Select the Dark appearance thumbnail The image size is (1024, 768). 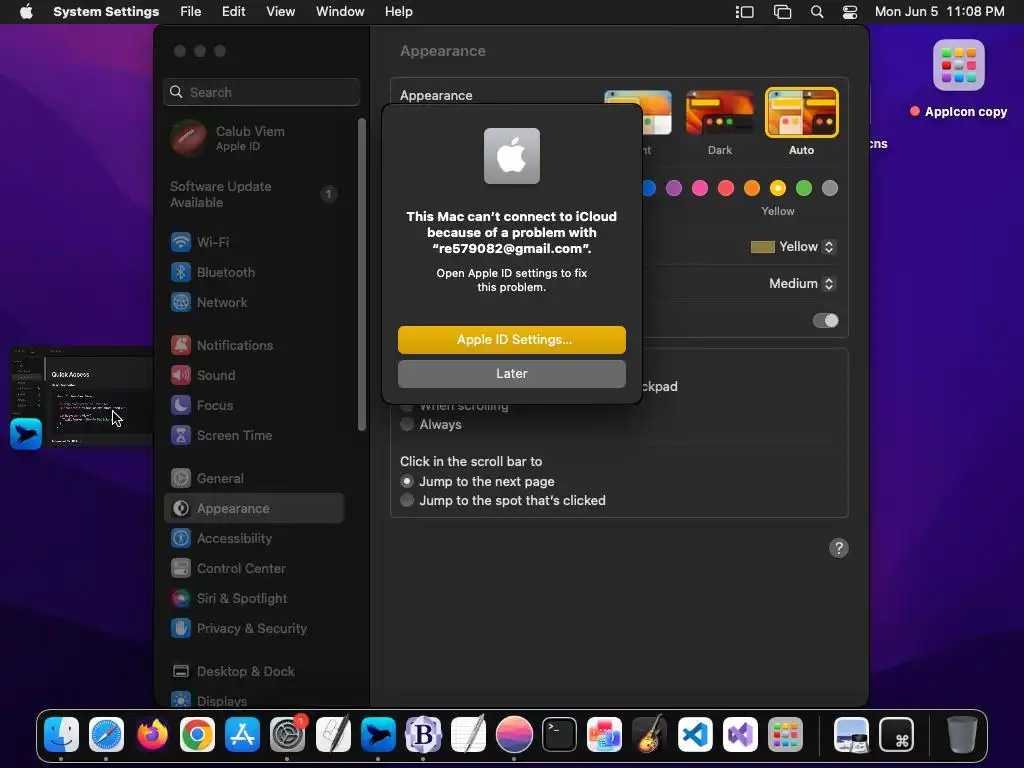(x=720, y=113)
